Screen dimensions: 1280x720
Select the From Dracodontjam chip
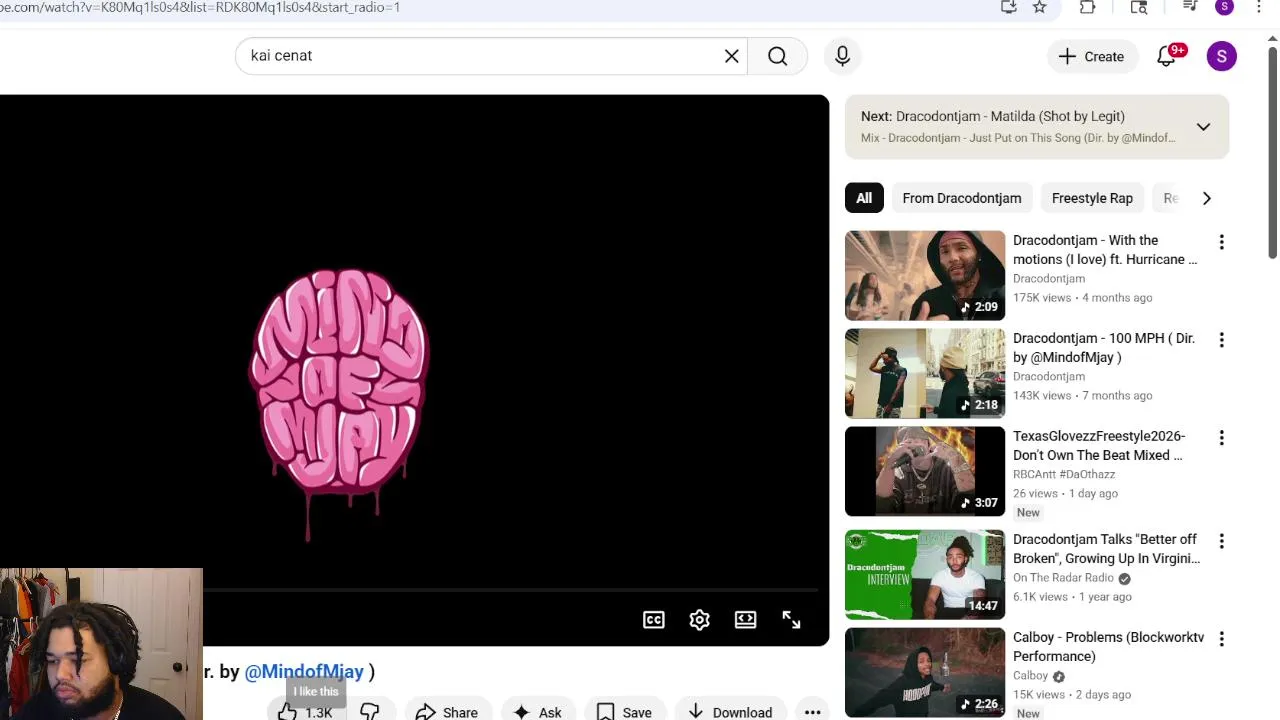point(962,198)
